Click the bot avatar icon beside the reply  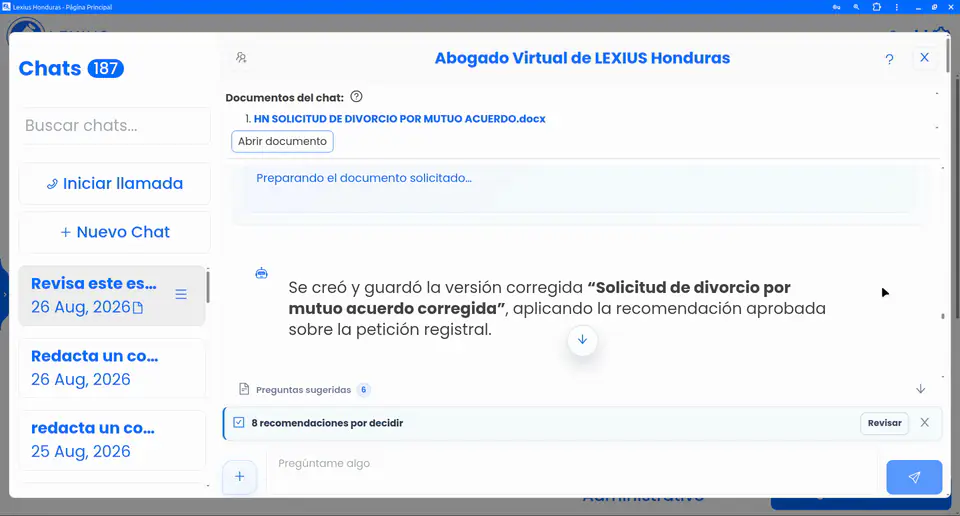pos(261,273)
